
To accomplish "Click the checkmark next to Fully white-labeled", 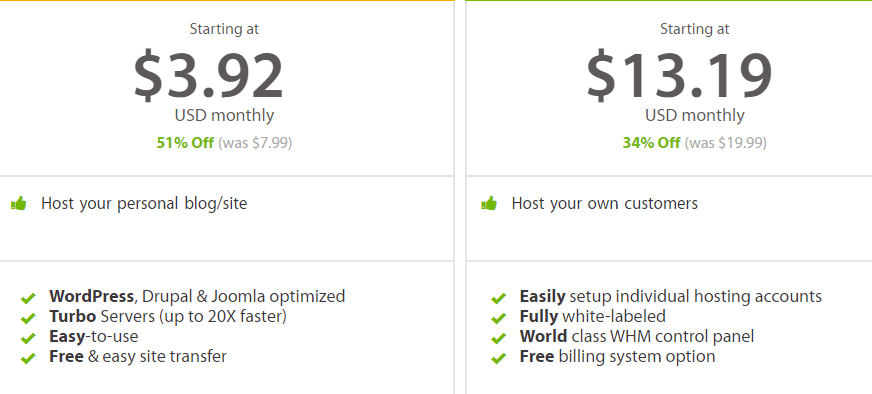I will (499, 318).
